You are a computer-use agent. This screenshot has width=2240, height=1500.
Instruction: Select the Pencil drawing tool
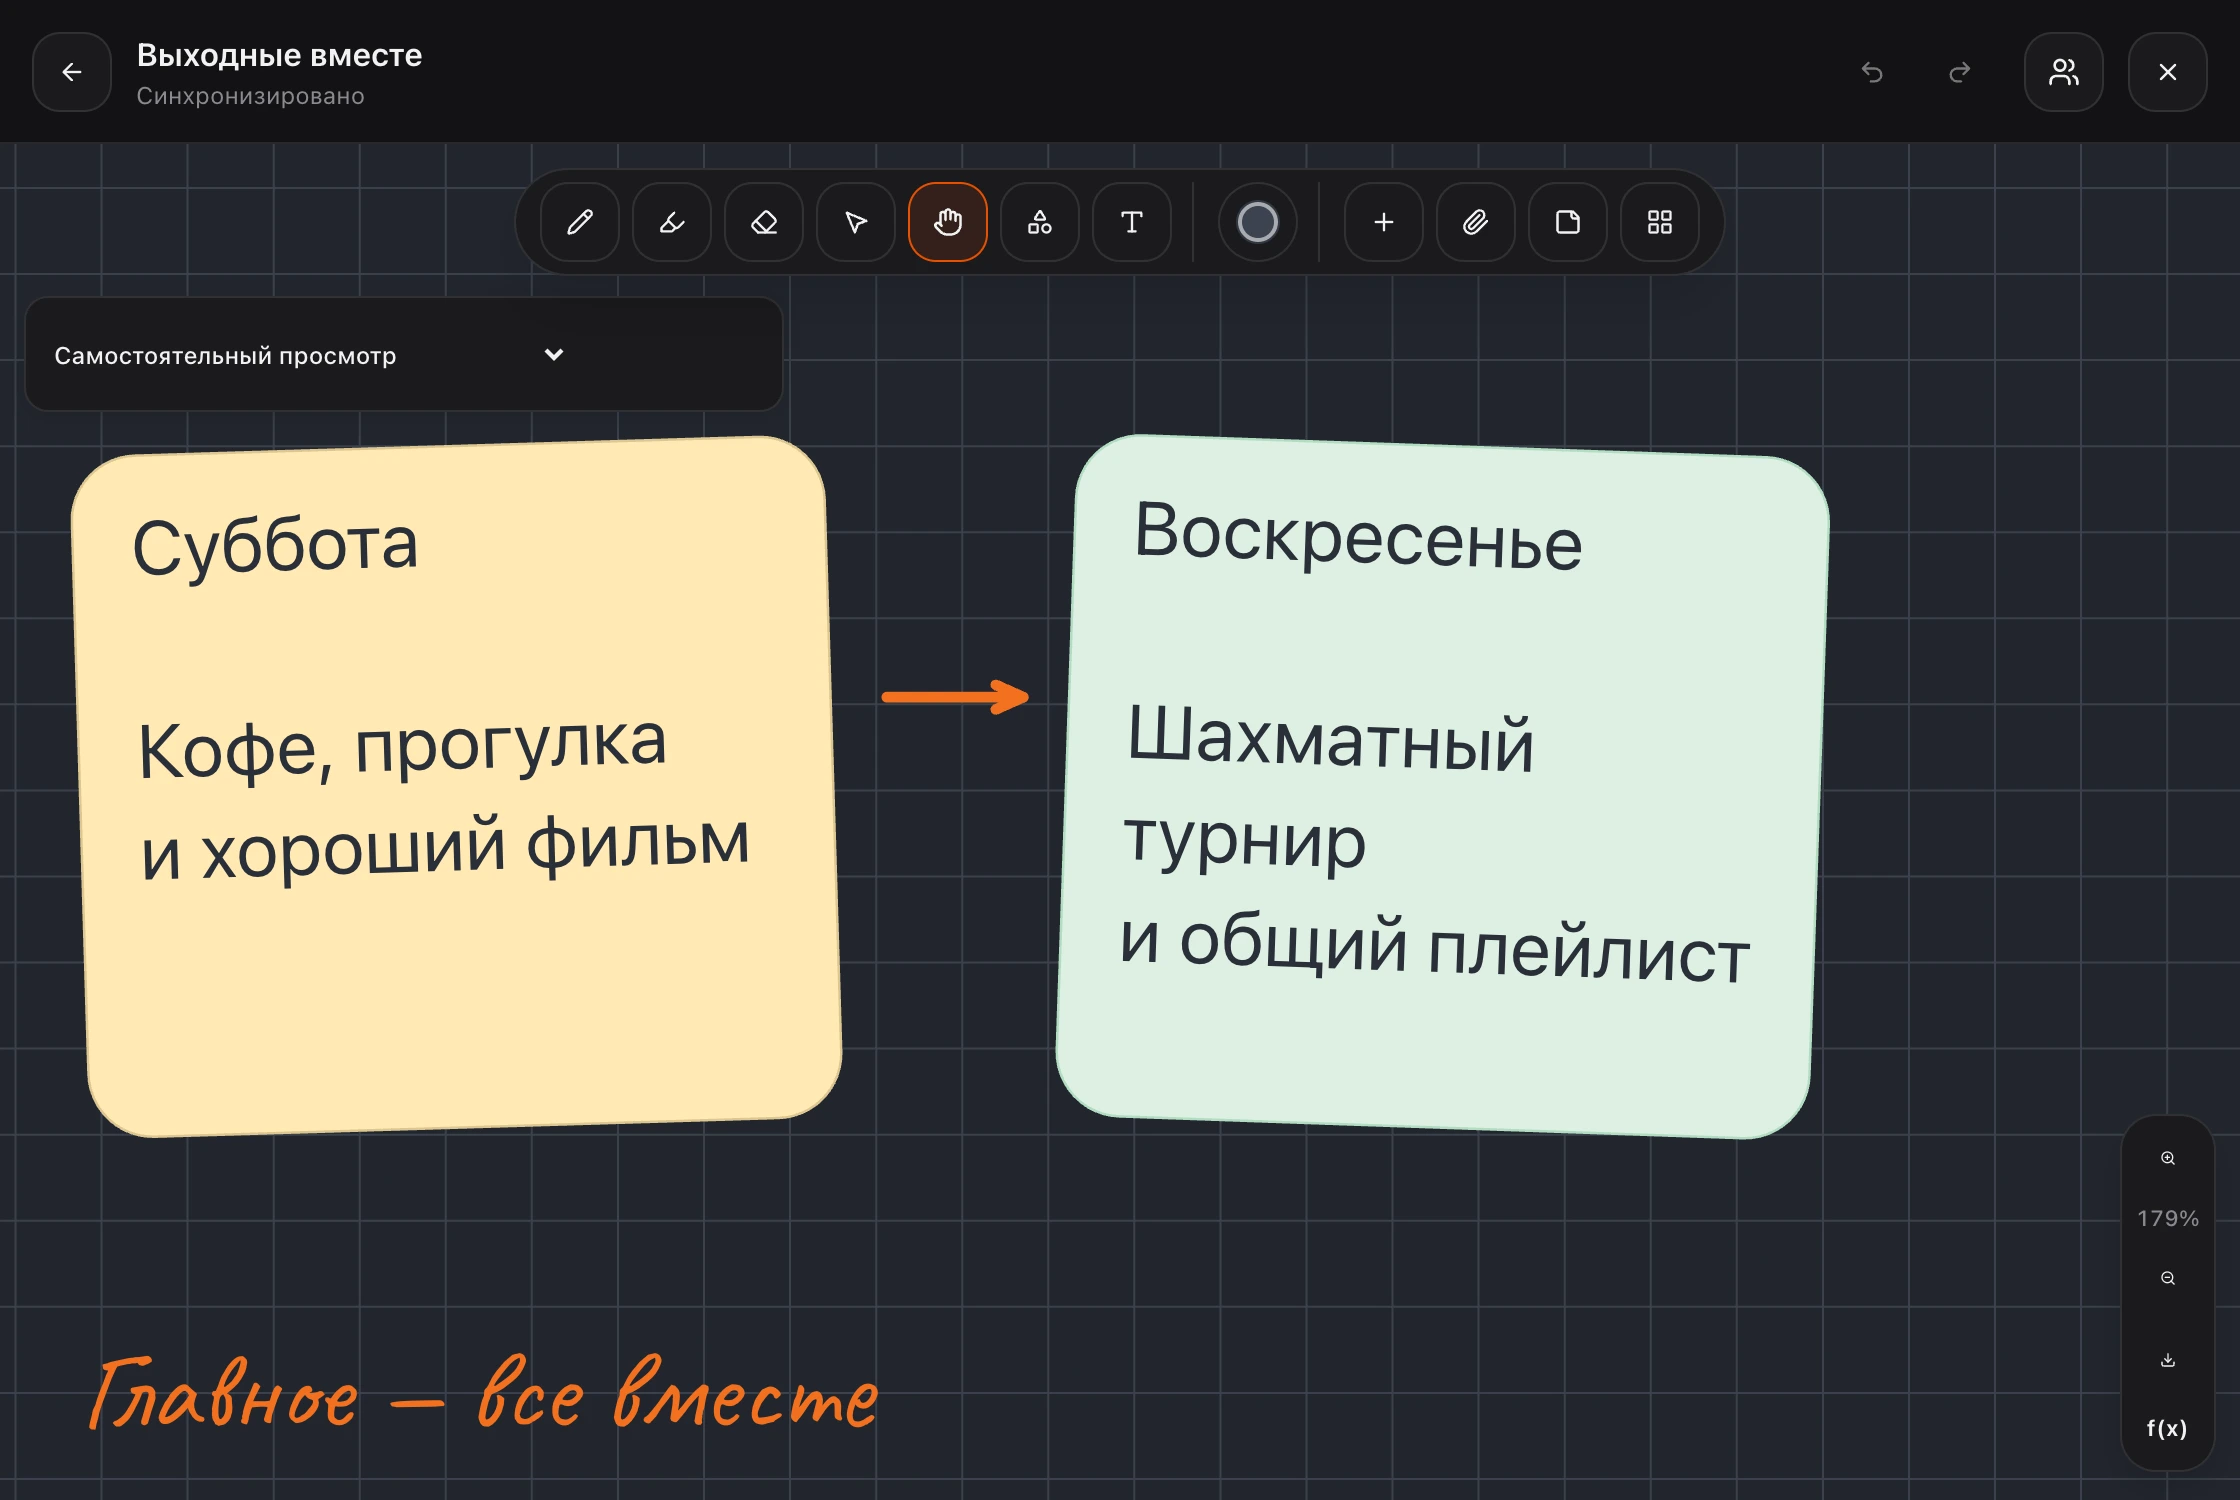pyautogui.click(x=580, y=222)
